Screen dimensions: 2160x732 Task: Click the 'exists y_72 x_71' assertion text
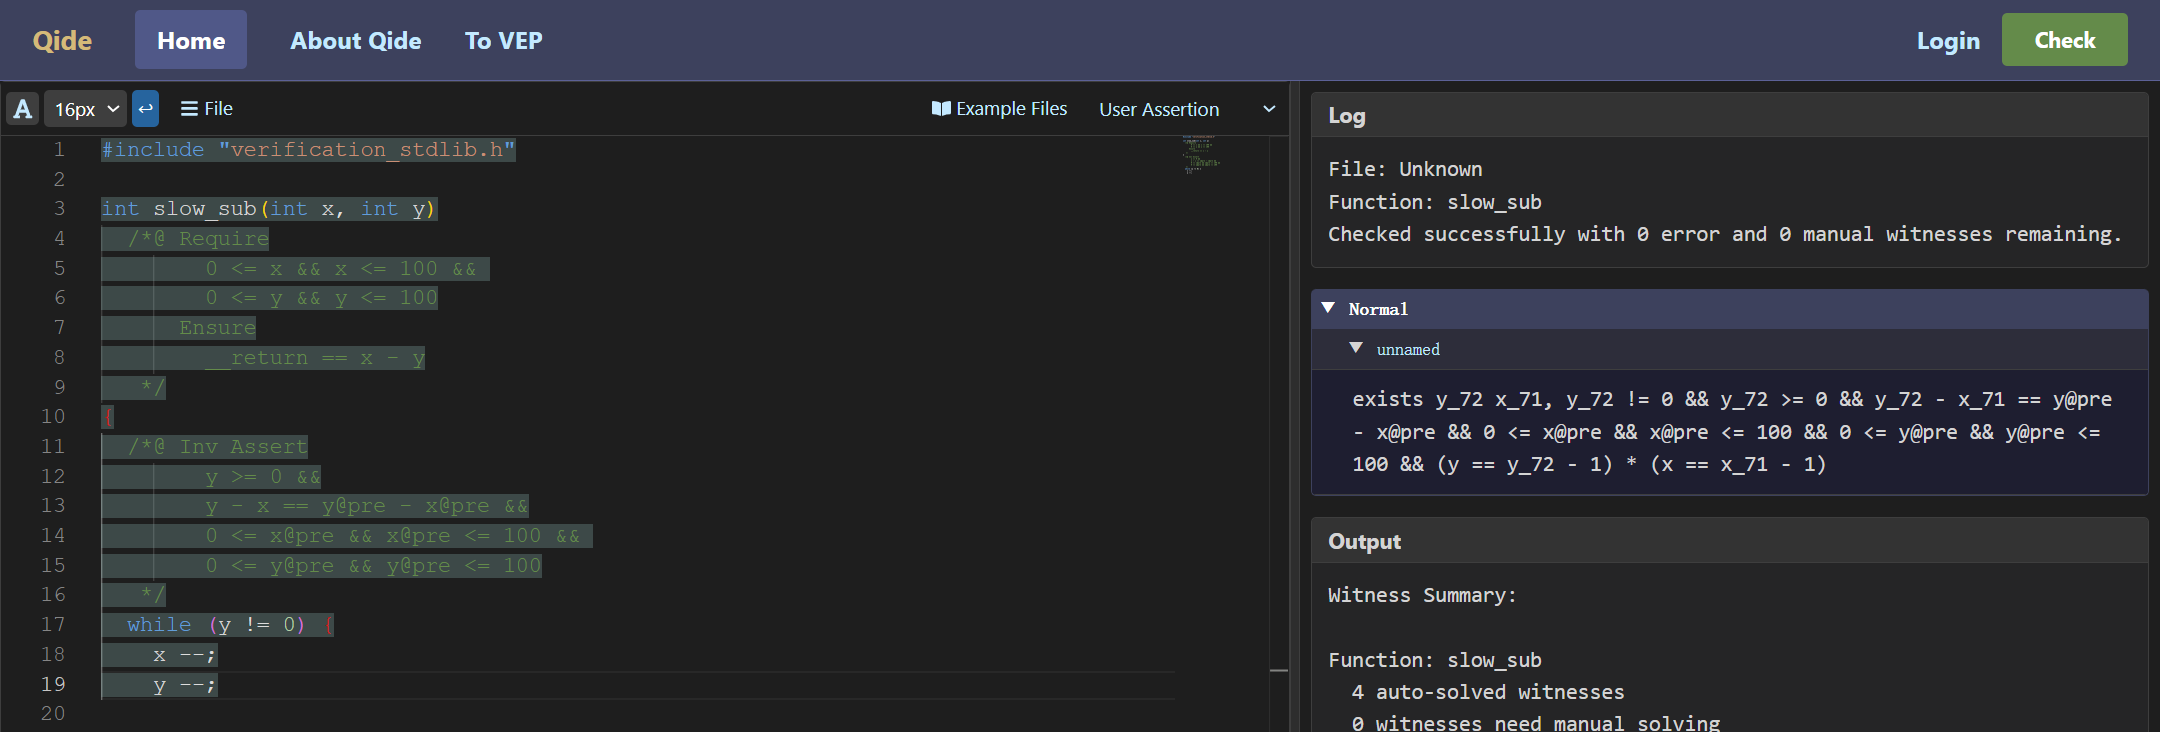[1732, 432]
